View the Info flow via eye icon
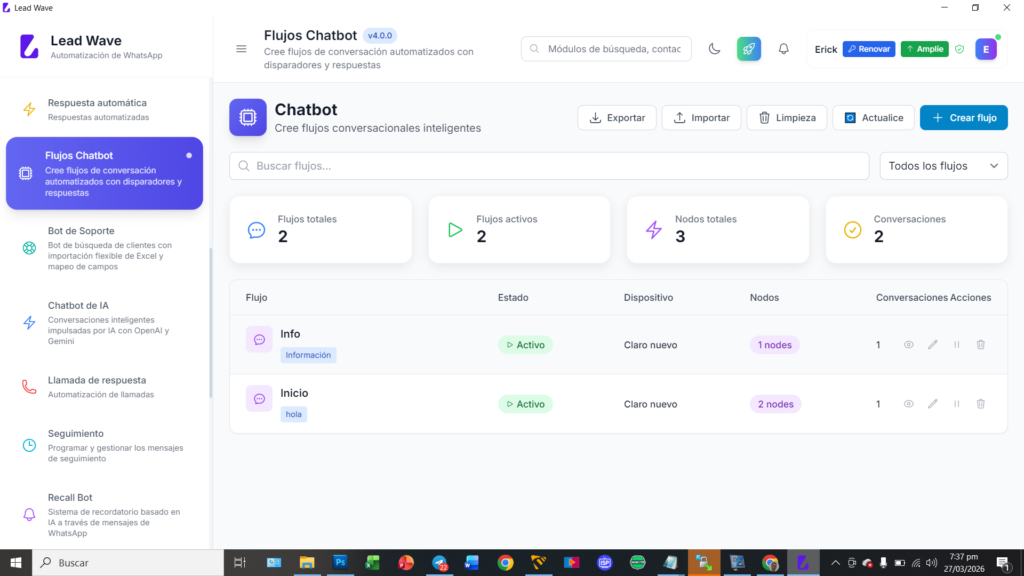The image size is (1024, 576). click(x=909, y=345)
